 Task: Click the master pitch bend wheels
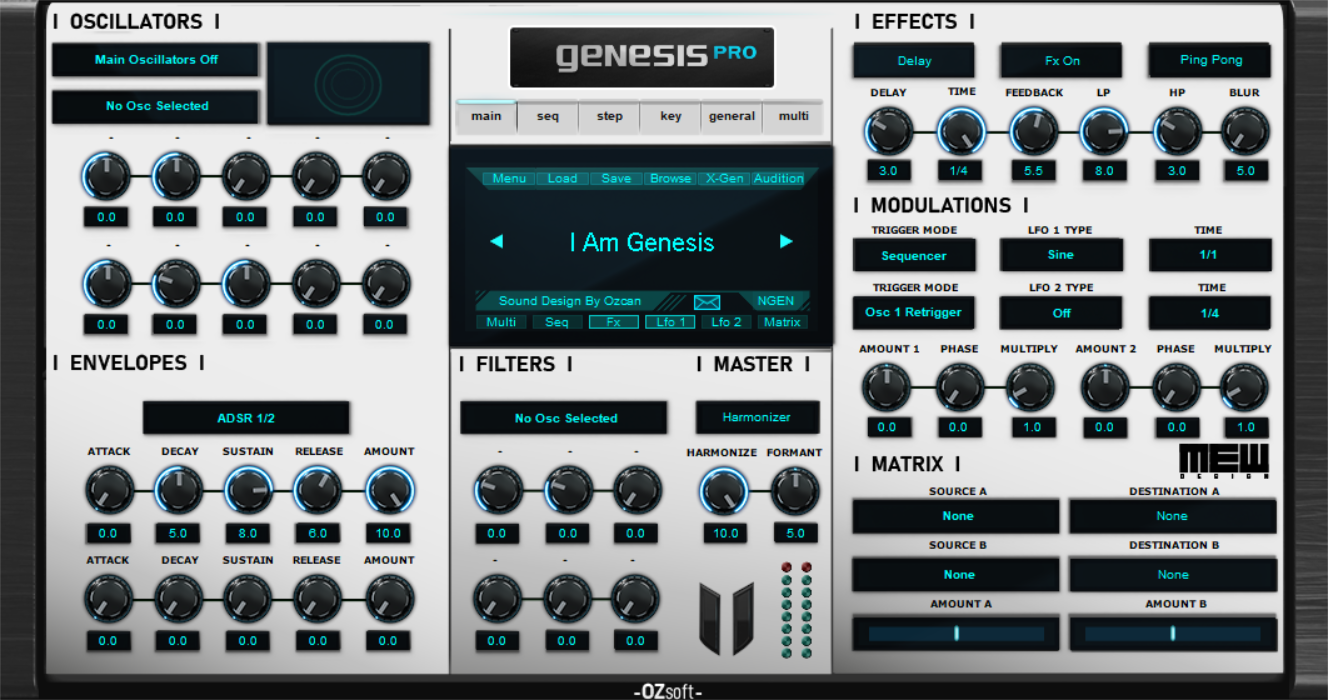pos(726,619)
